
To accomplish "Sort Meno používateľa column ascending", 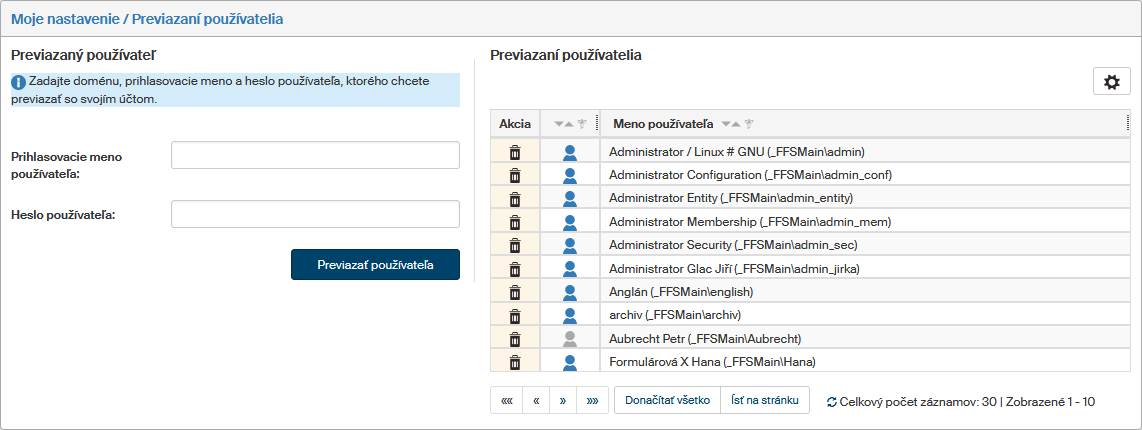I will tap(737, 124).
